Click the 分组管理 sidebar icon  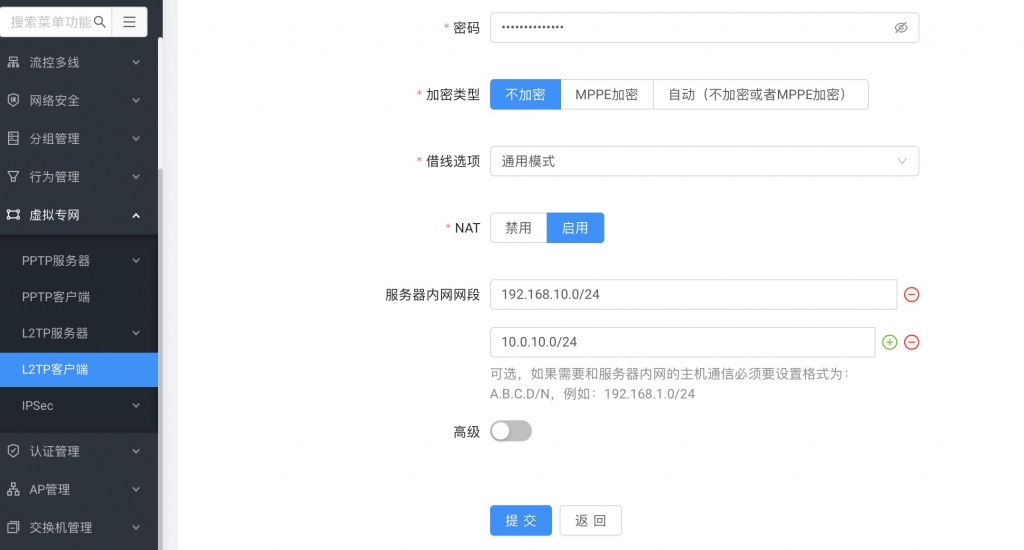(13, 138)
